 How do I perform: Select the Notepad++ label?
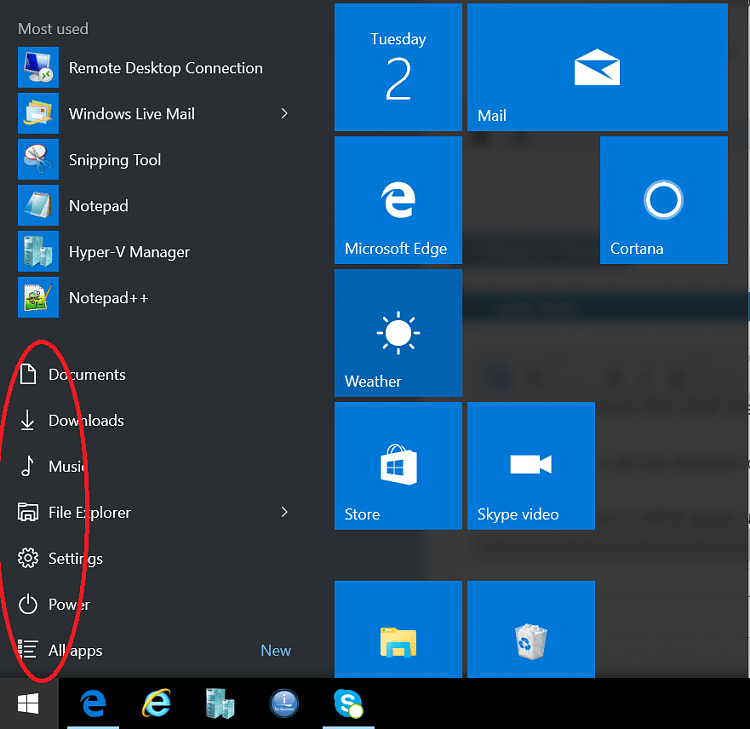point(109,298)
